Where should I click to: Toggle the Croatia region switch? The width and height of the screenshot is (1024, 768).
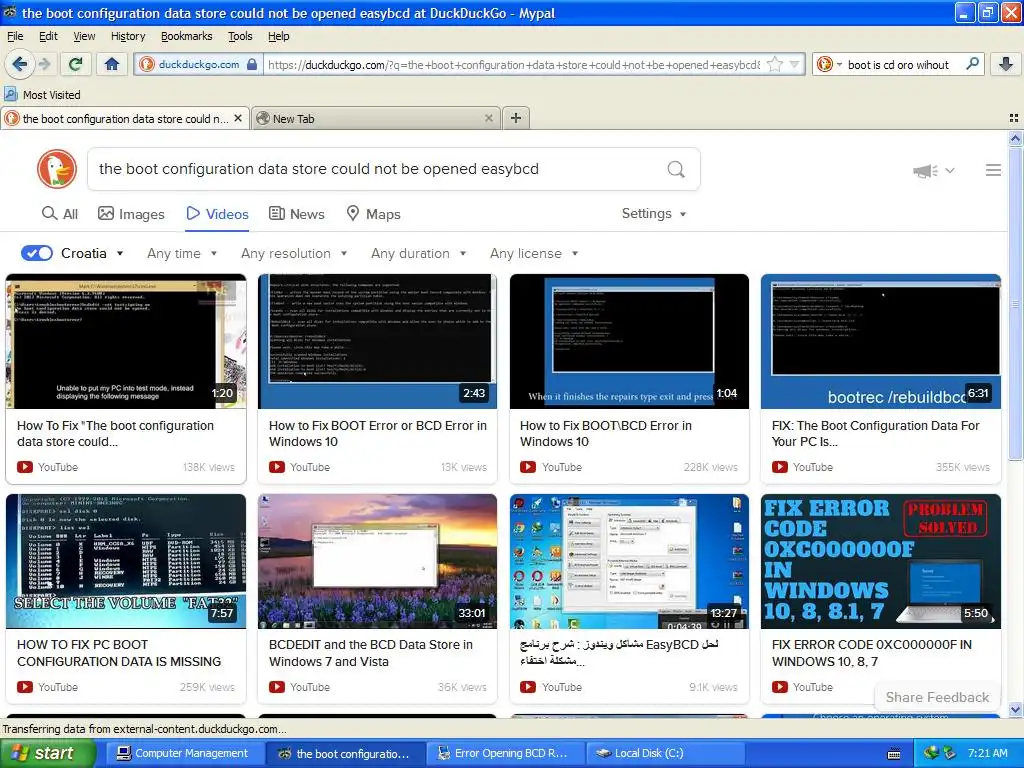37,253
